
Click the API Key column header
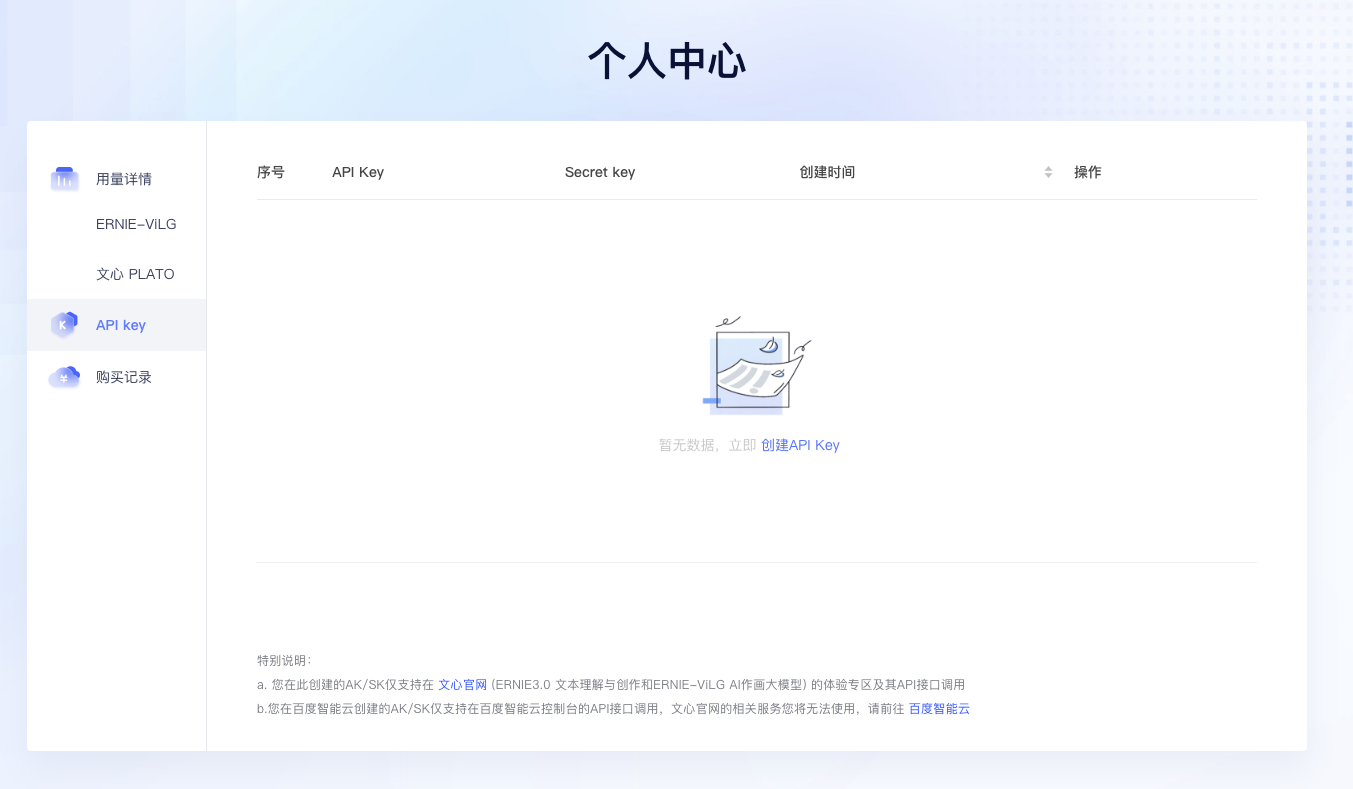(x=358, y=172)
